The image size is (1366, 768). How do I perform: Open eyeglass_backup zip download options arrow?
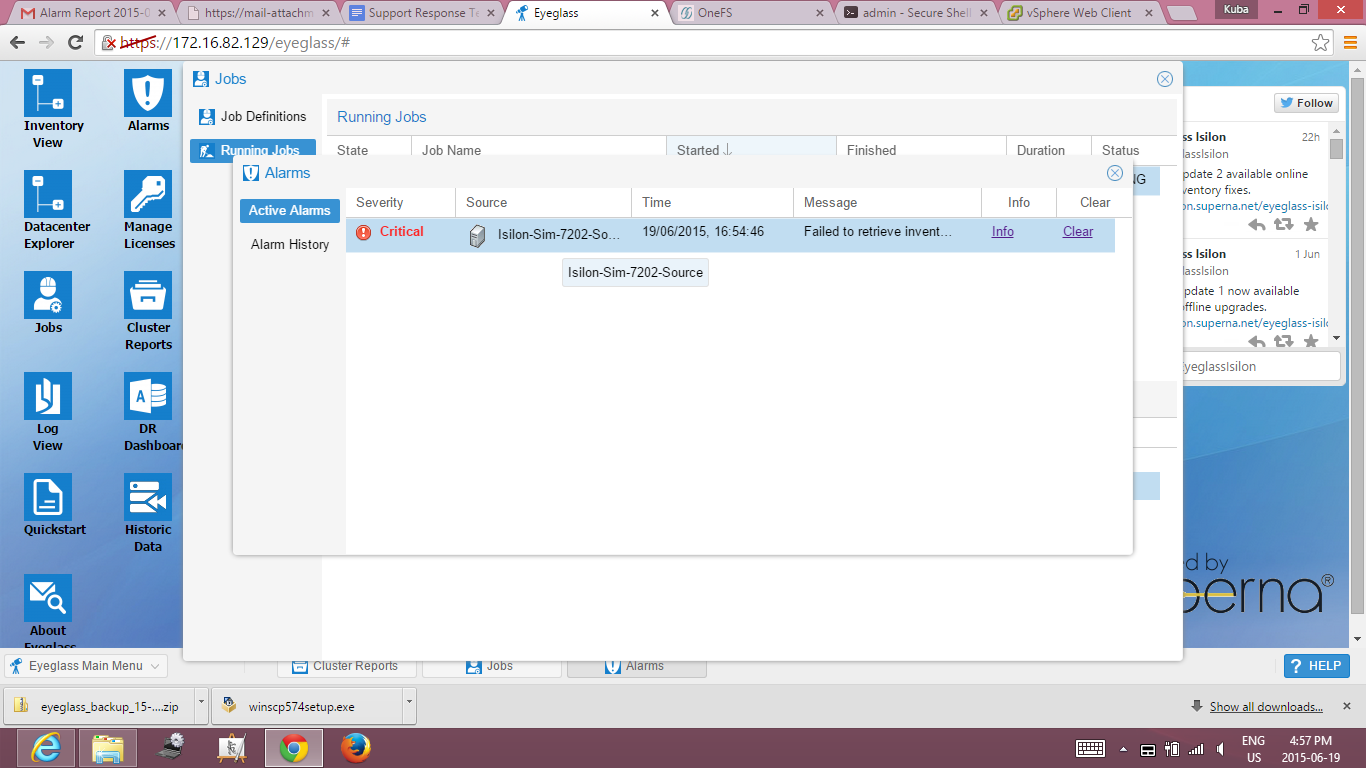[x=202, y=705]
